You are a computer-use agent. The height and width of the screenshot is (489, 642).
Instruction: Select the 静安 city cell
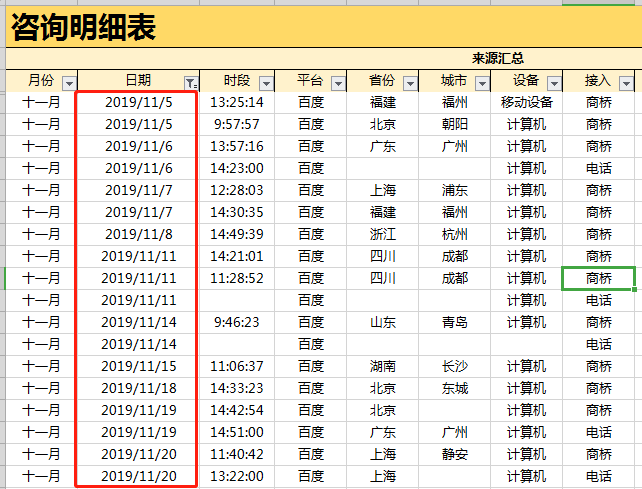tap(454, 454)
